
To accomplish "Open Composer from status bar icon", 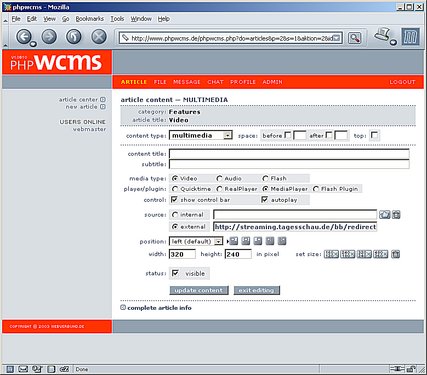I will (37, 369).
